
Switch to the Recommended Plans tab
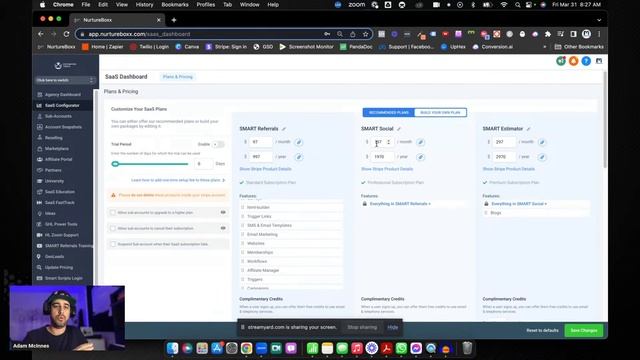click(389, 113)
